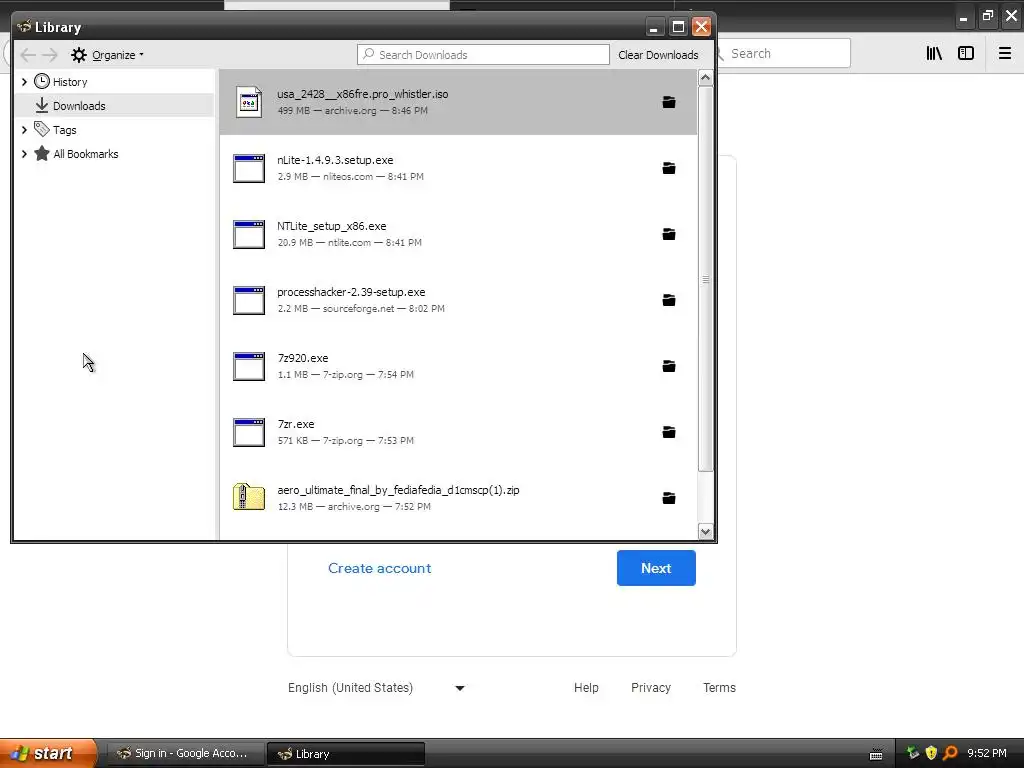Click the downloads list scrollbar thumb
Viewport: 1024px width, 768px height.
(705, 279)
